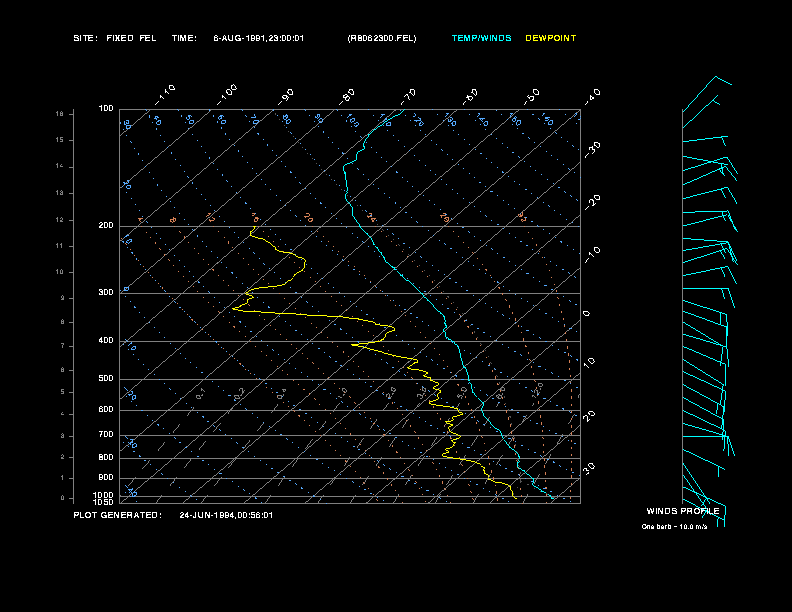Click the -40 isotherm label at top right
792x612 pixels.
(592, 96)
